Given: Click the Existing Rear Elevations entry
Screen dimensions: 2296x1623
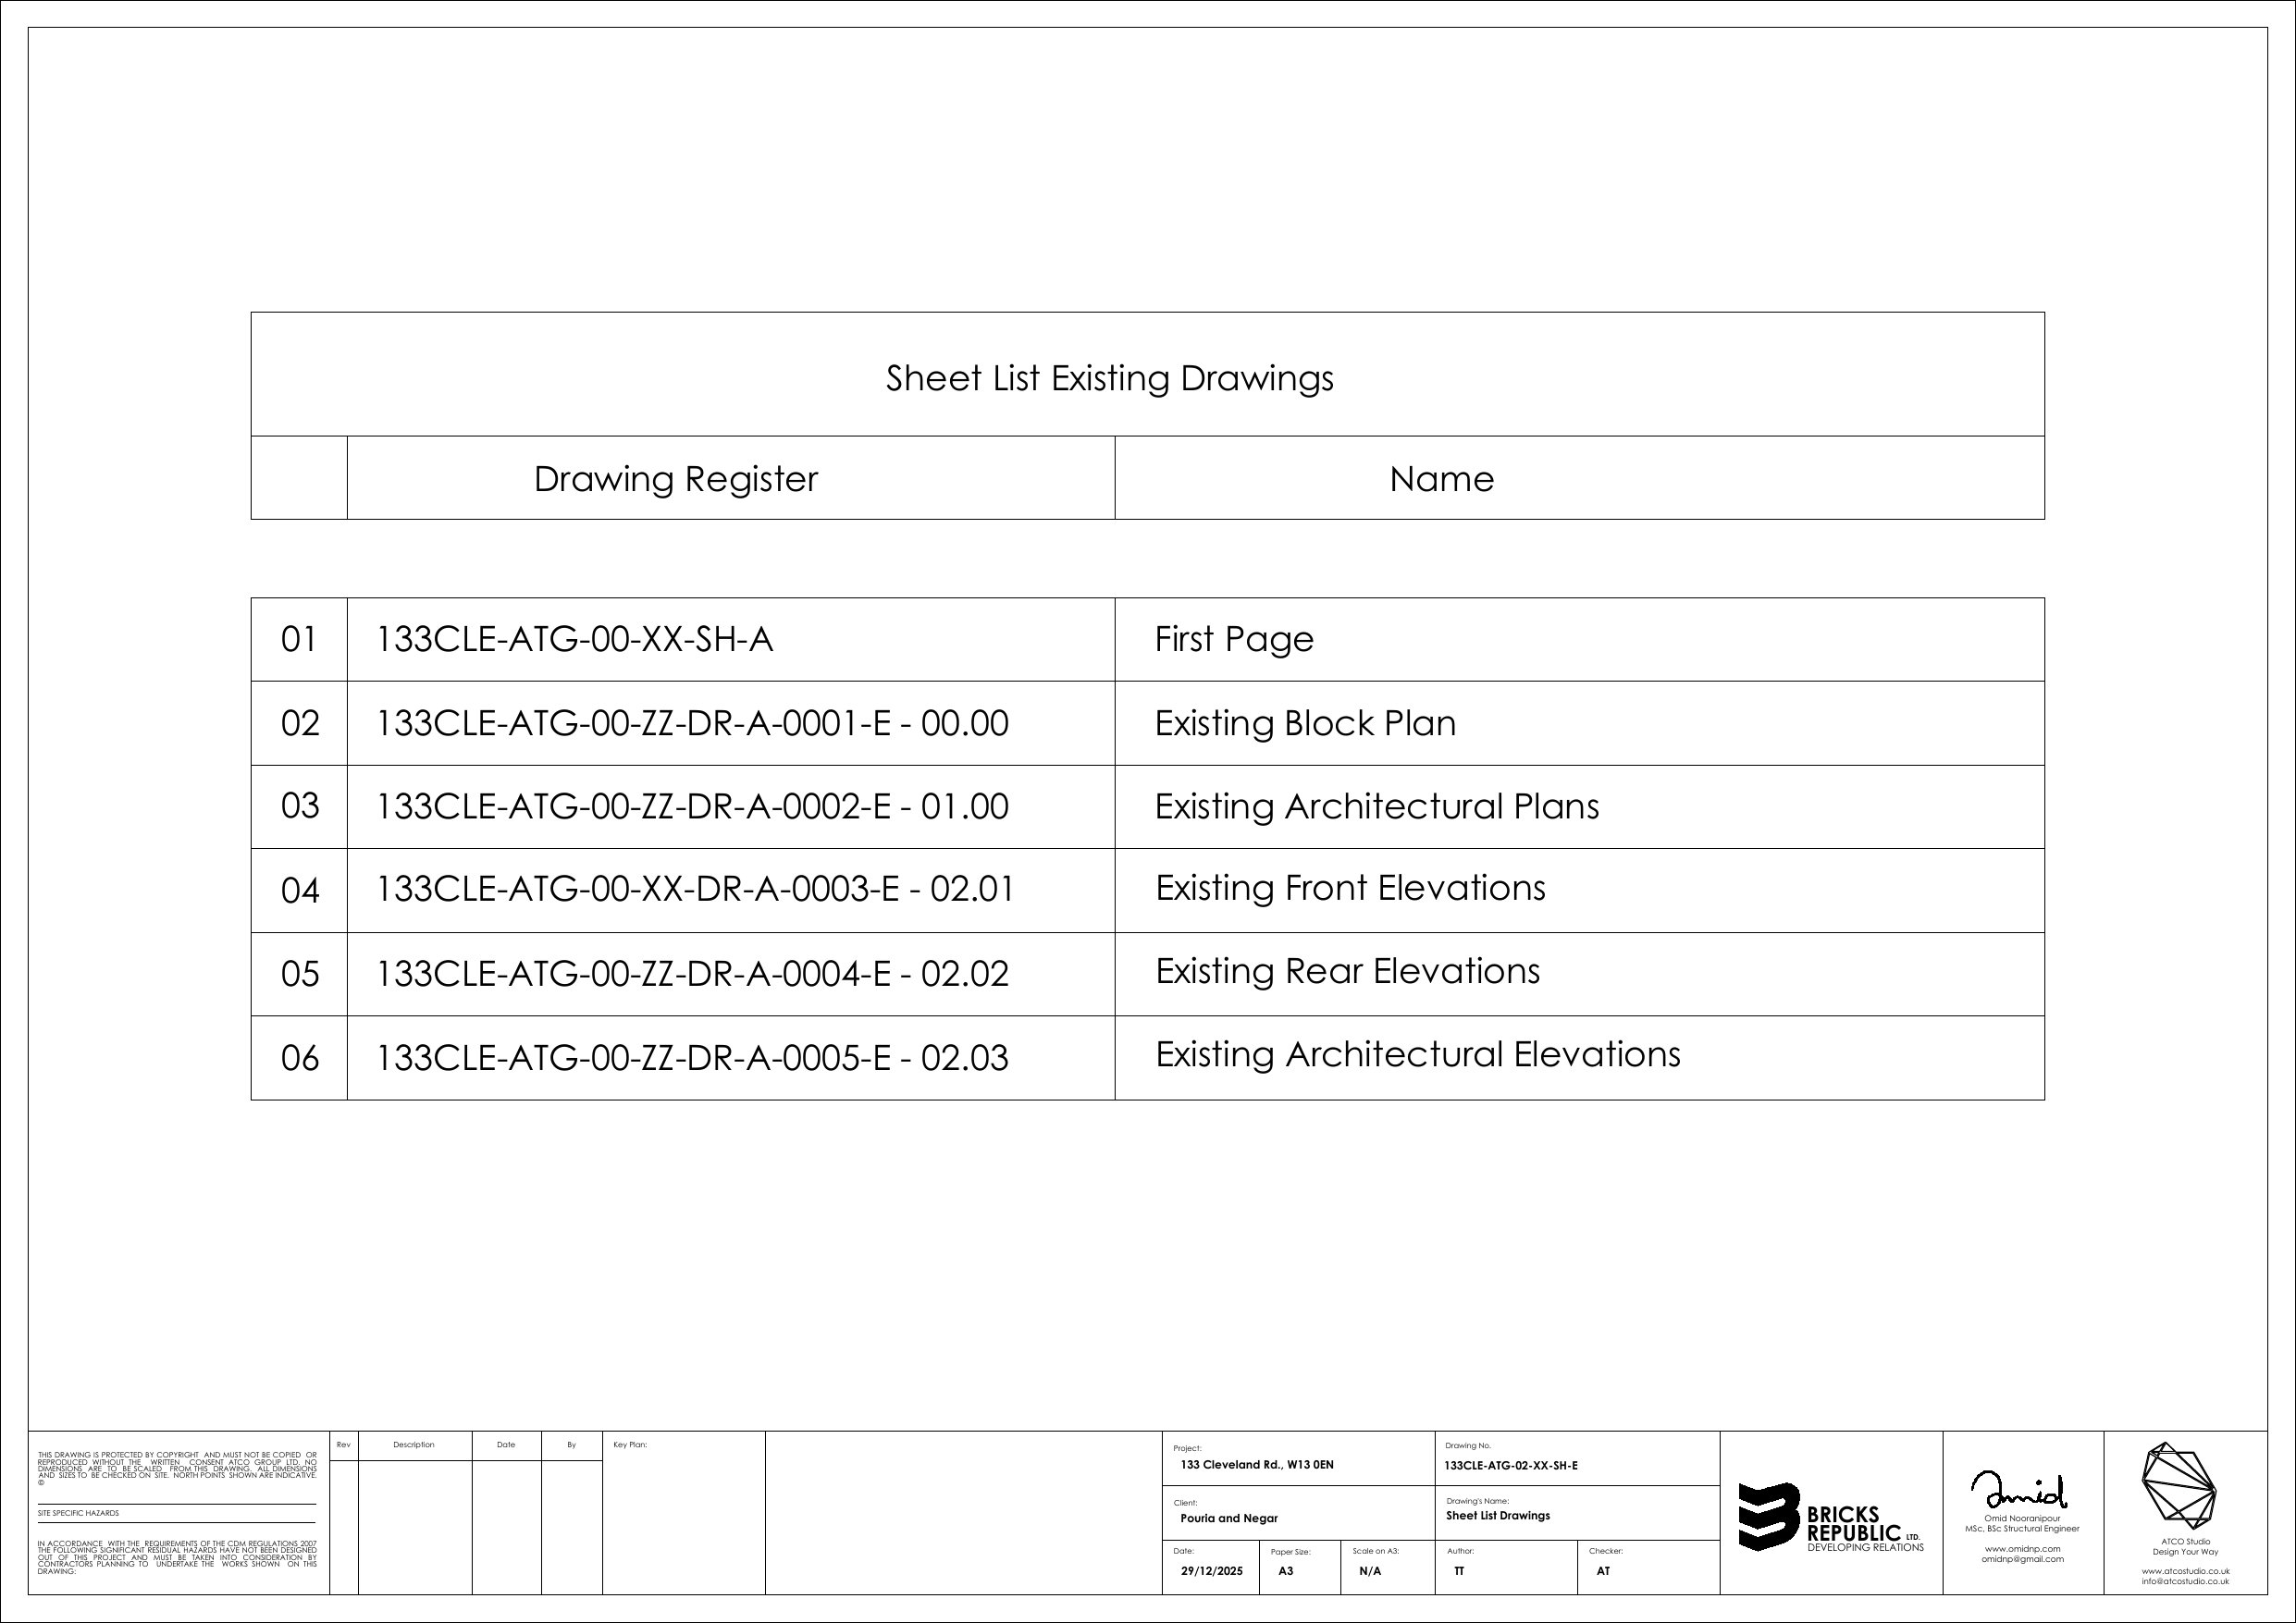Looking at the screenshot, I should 1347,971.
